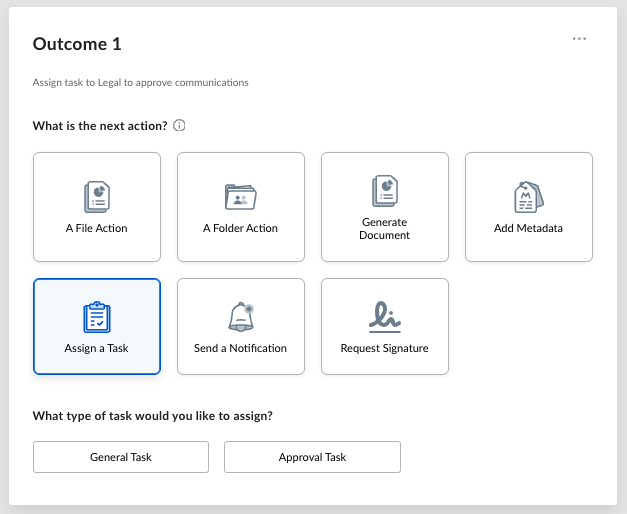Click the info icon beside next action question
This screenshot has height=514, width=627.
click(179, 126)
